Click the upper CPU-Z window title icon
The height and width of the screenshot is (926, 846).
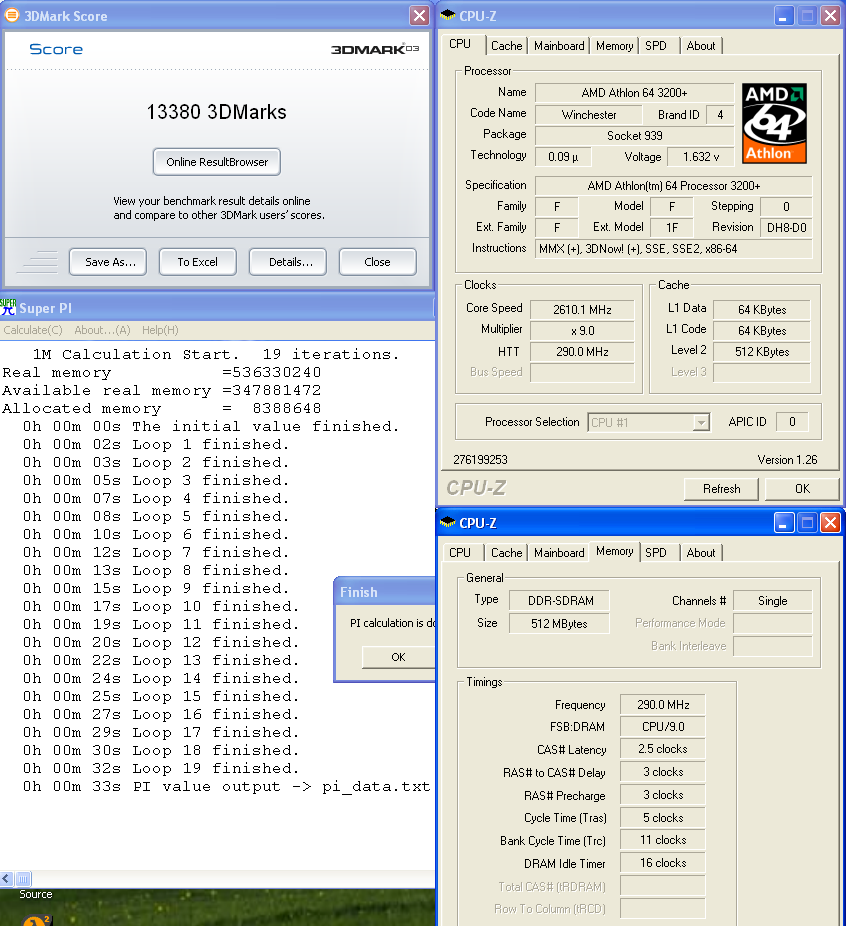click(448, 15)
